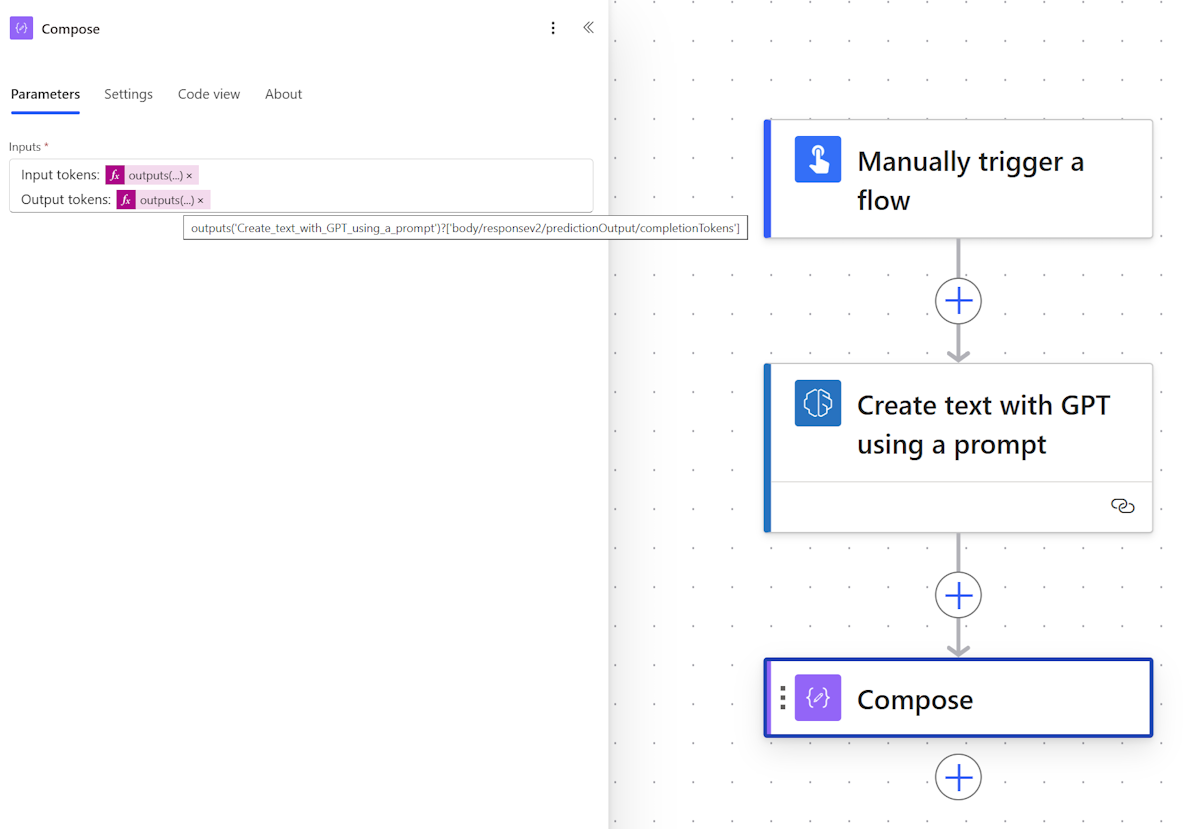Remove the Output tokens expression chip
The image size is (1194, 829).
(x=201, y=201)
